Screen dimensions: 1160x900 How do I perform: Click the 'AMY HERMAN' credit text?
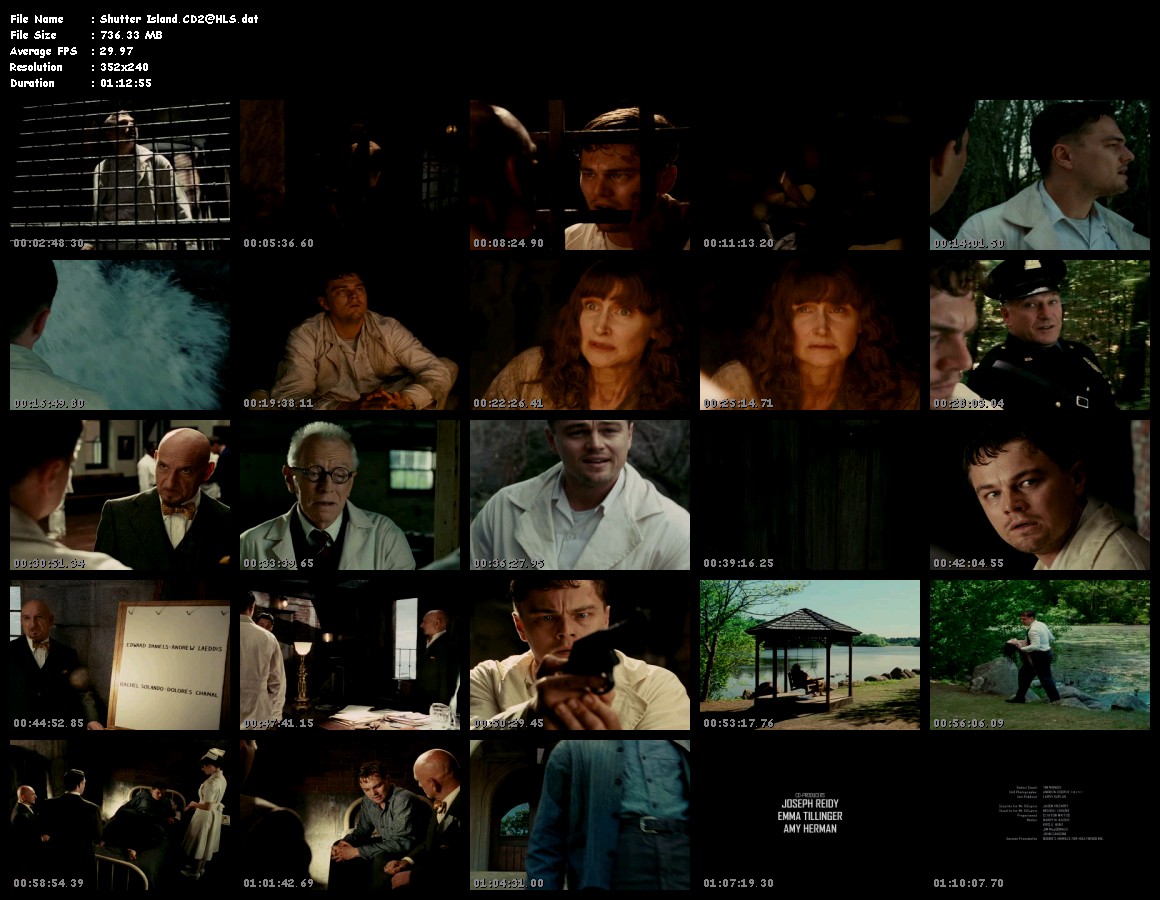click(810, 828)
